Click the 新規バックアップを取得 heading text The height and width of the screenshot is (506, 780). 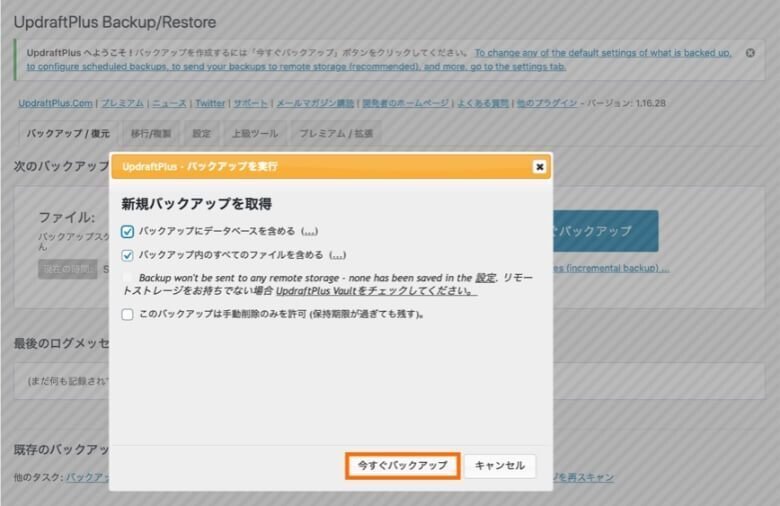tap(196, 203)
